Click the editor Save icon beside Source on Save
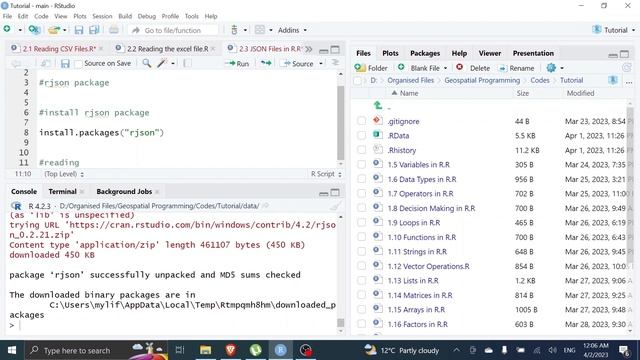Viewport: 640px width, 360px height. [65, 63]
